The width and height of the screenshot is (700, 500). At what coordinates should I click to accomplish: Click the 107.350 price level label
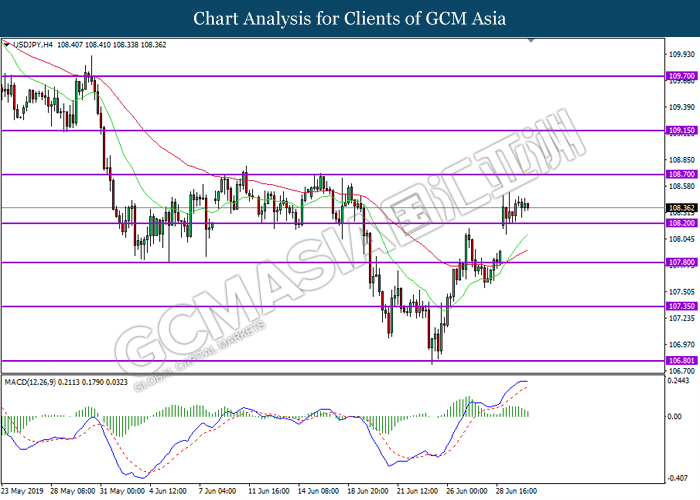tap(681, 306)
